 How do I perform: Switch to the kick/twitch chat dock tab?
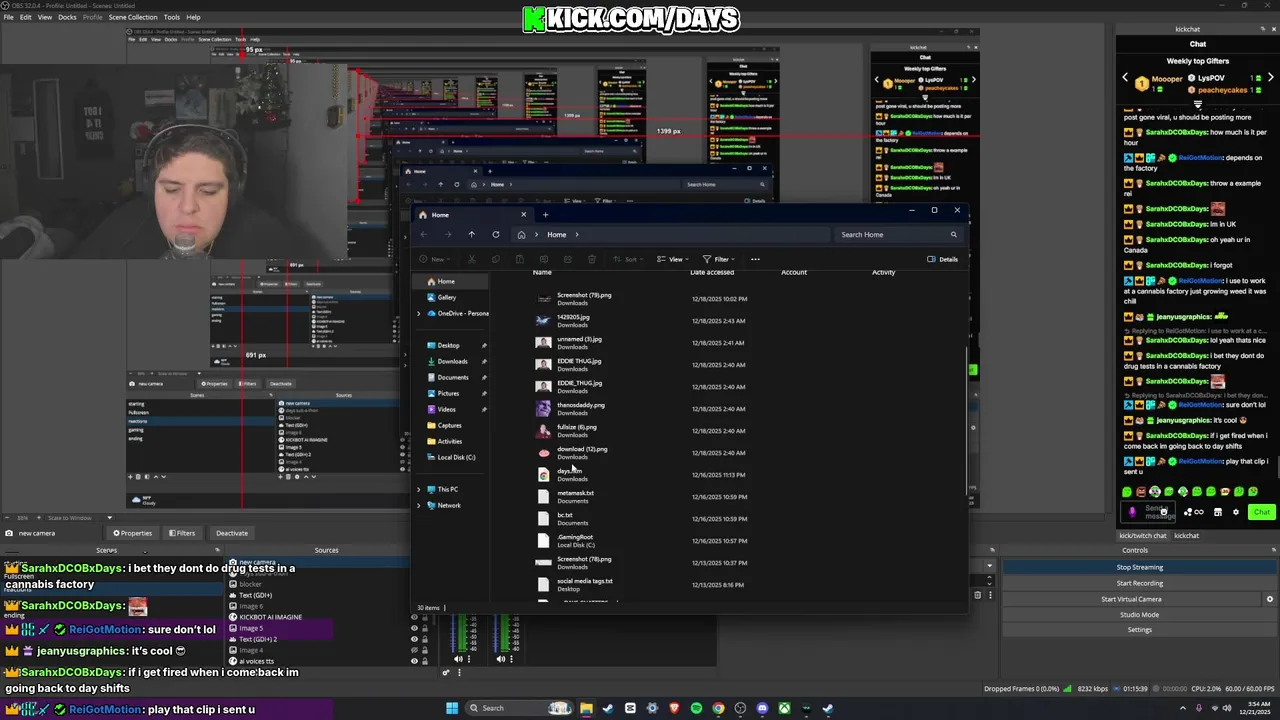click(1142, 535)
